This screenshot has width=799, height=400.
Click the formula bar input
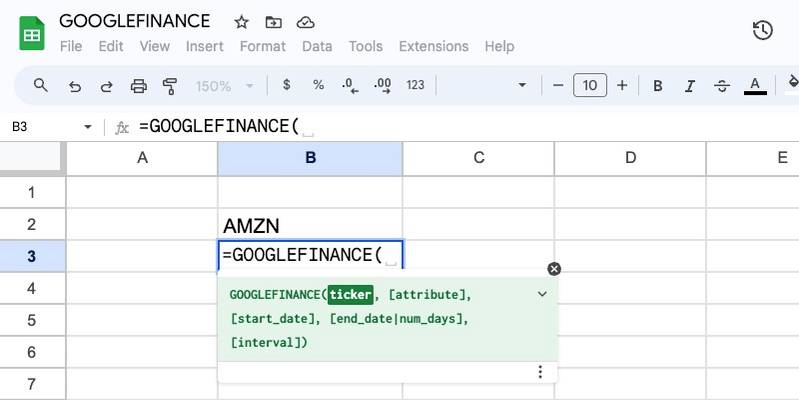(466, 126)
